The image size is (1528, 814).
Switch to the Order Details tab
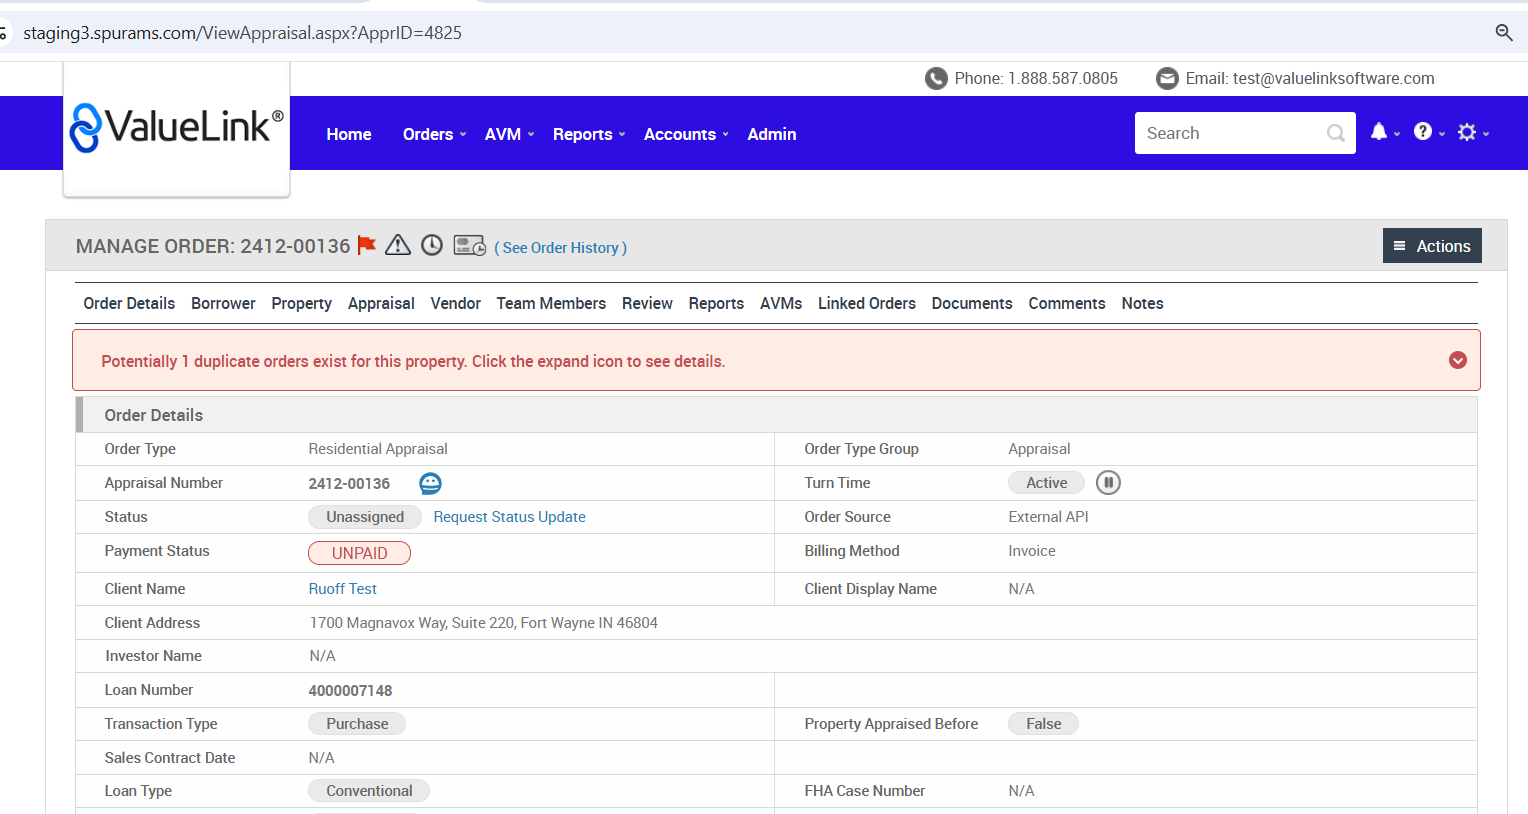coord(129,303)
